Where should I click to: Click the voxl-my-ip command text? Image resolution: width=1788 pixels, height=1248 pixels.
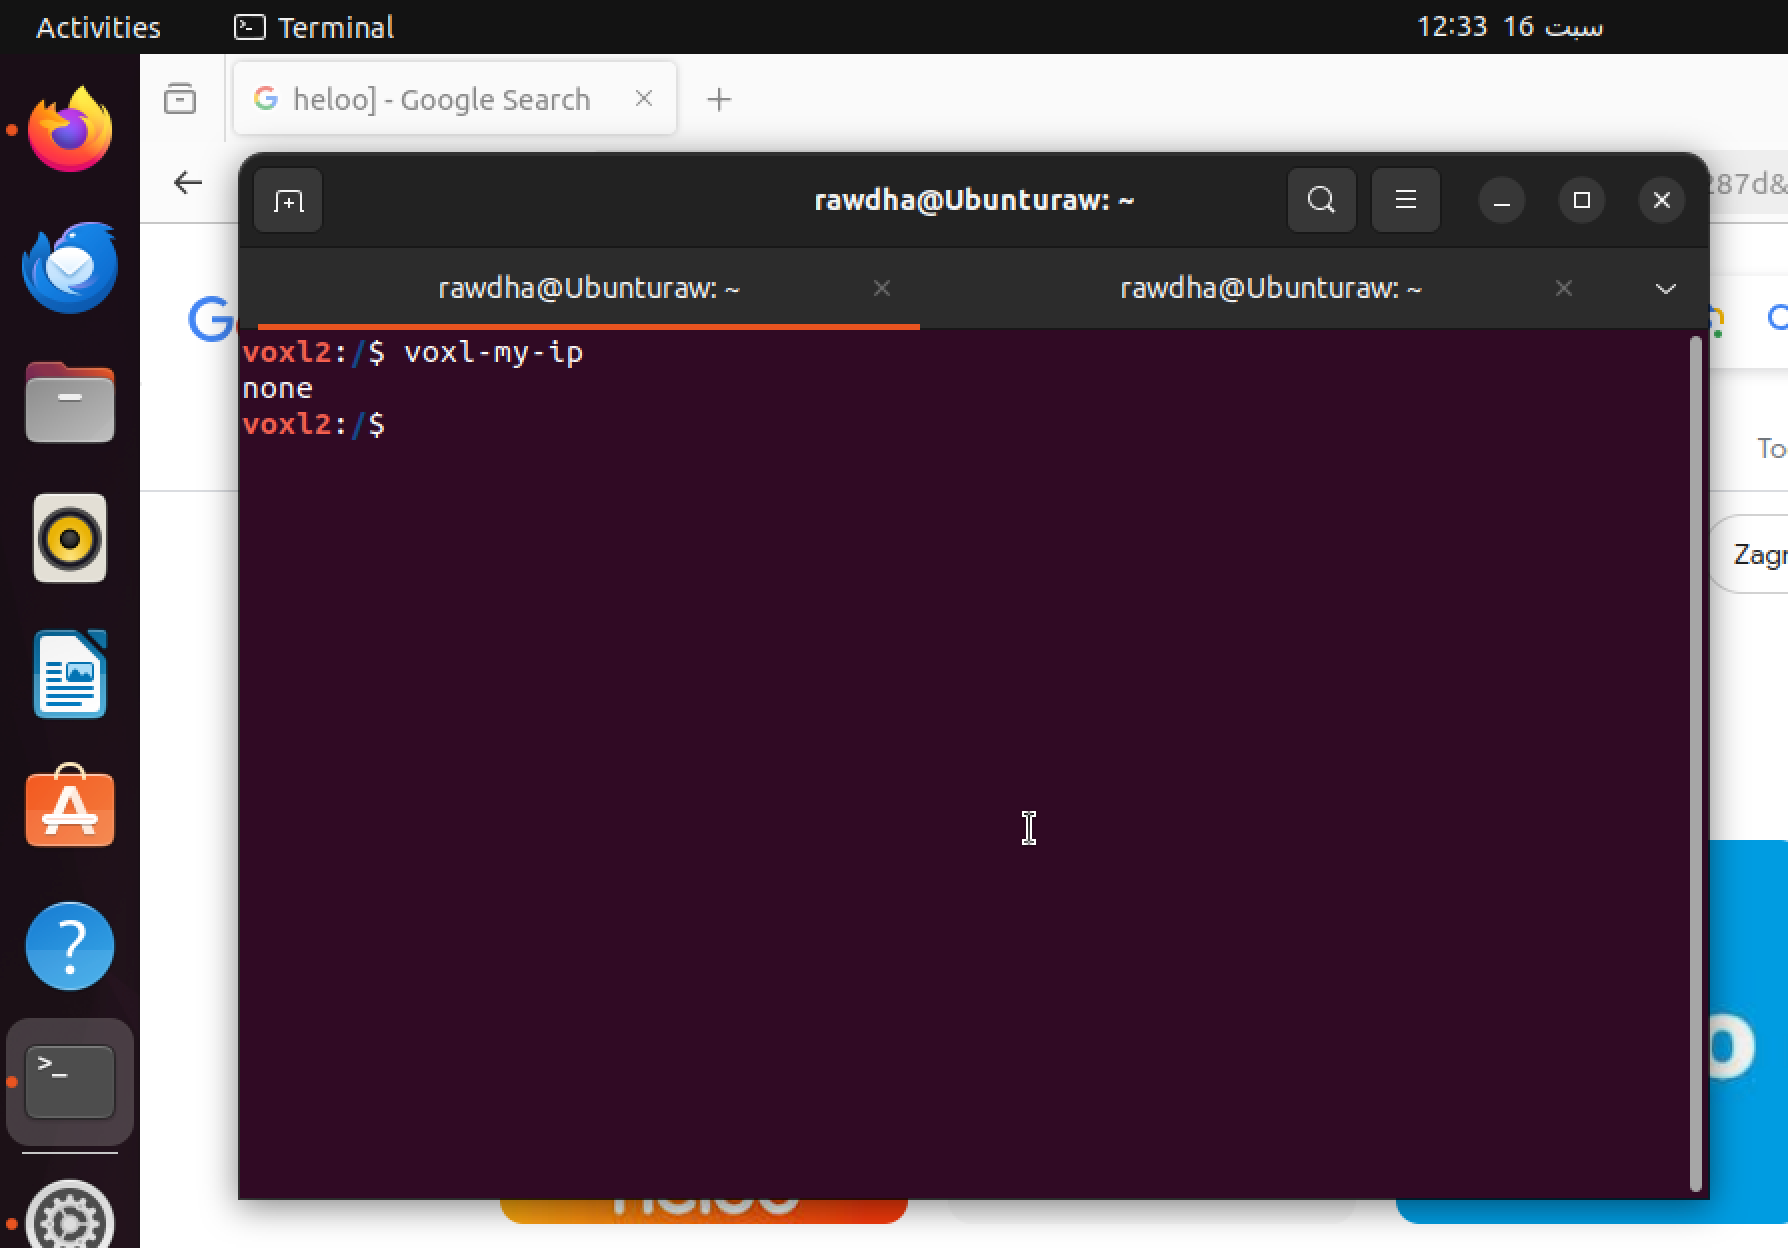[493, 353]
